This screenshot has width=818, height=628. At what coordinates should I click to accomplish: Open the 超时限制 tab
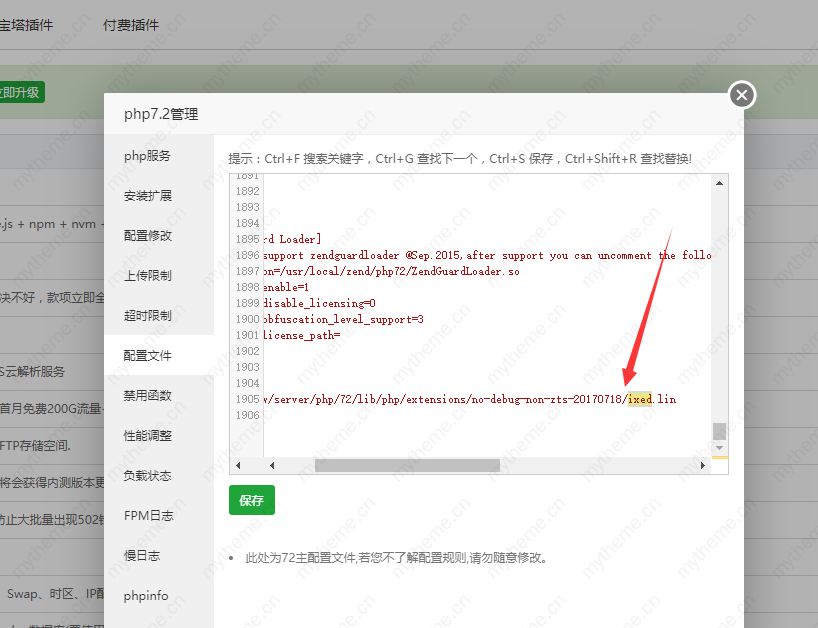click(x=147, y=316)
